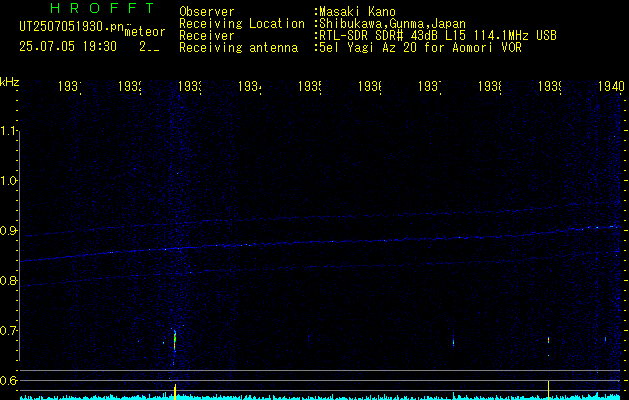Screen dimensions: 629x400
Task: Click the 1932 time axis label
Action: tap(130, 86)
